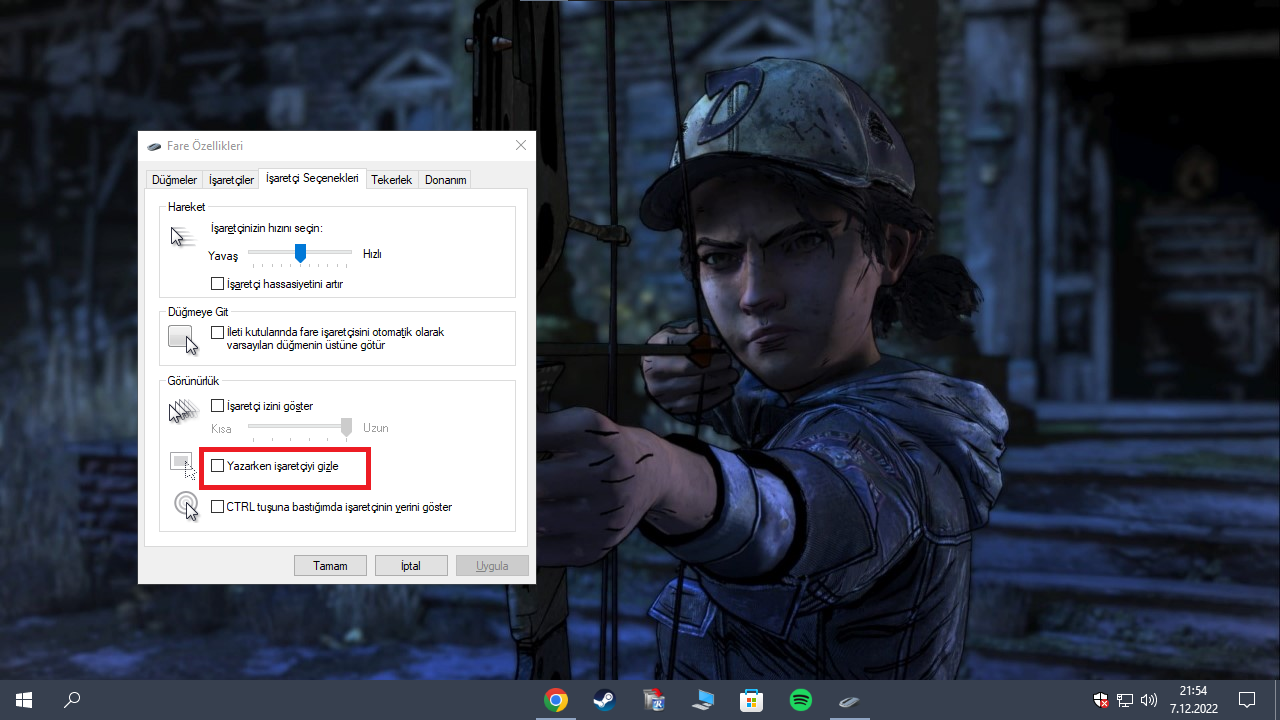Open the Windows Start menu
This screenshot has height=720, width=1280.
[24, 700]
